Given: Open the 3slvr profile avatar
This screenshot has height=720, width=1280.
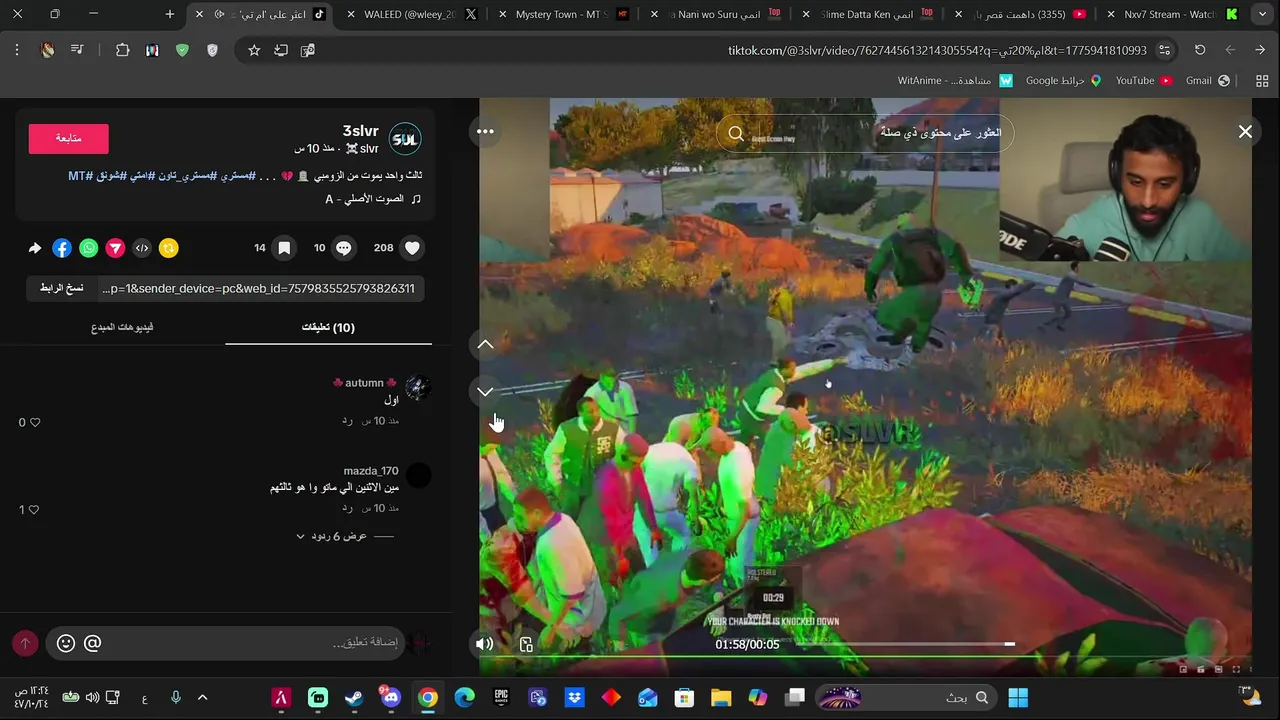Looking at the screenshot, I should tap(405, 139).
